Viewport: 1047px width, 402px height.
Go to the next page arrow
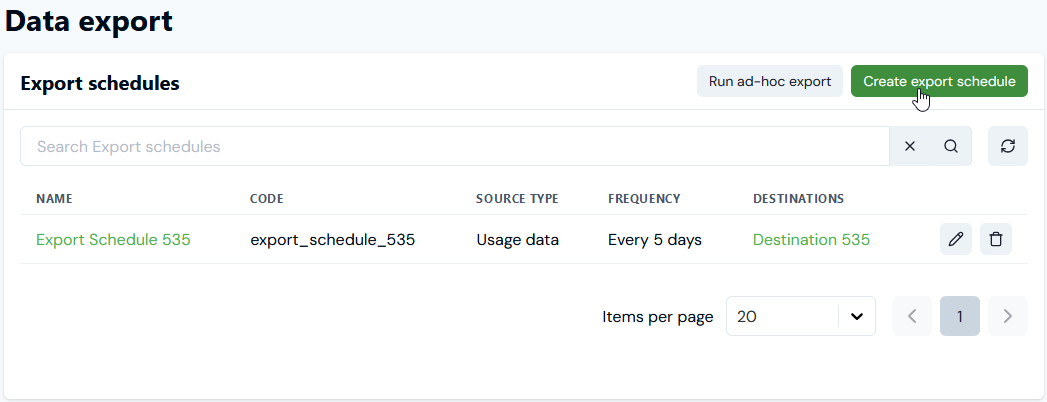click(1008, 316)
